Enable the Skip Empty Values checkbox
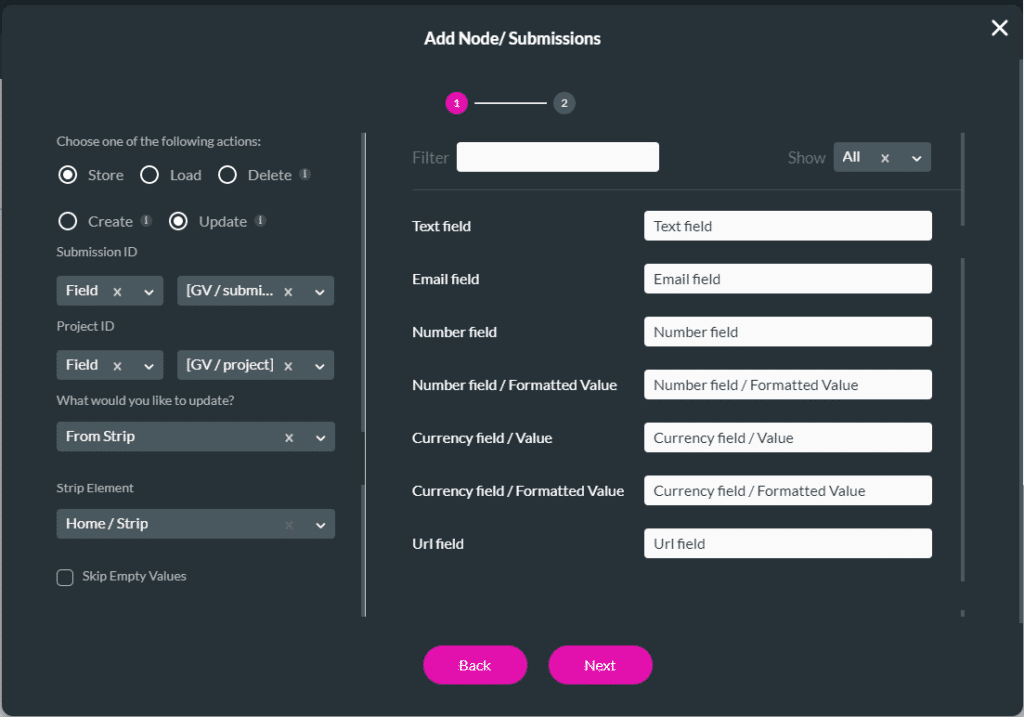The height and width of the screenshot is (717, 1024). pos(65,577)
